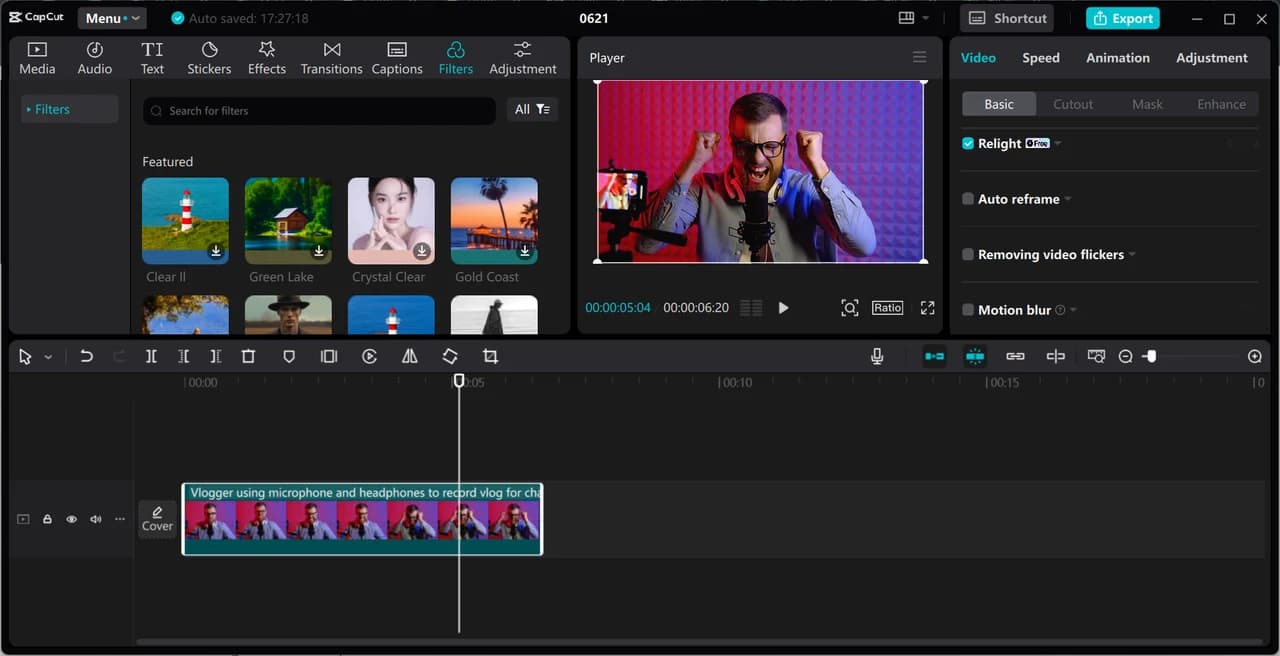Select the Filters sidebar item

pyautogui.click(x=69, y=109)
